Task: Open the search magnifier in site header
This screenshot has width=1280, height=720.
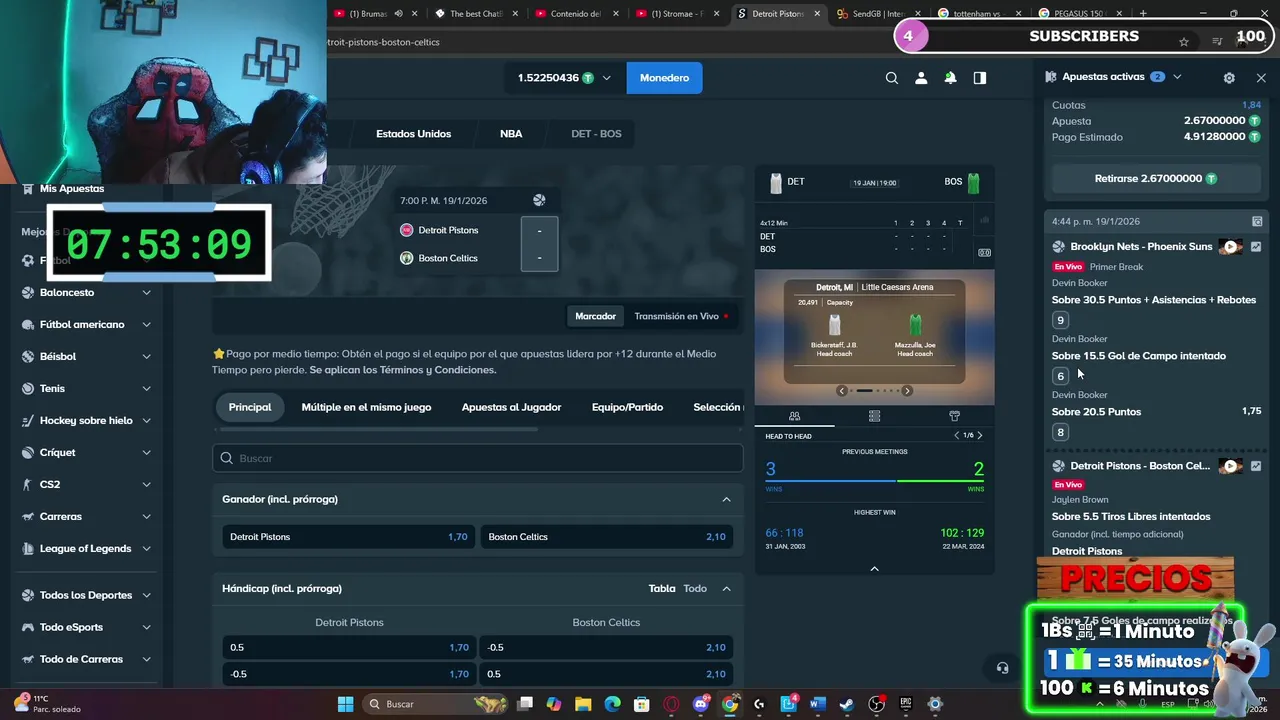Action: [x=892, y=78]
